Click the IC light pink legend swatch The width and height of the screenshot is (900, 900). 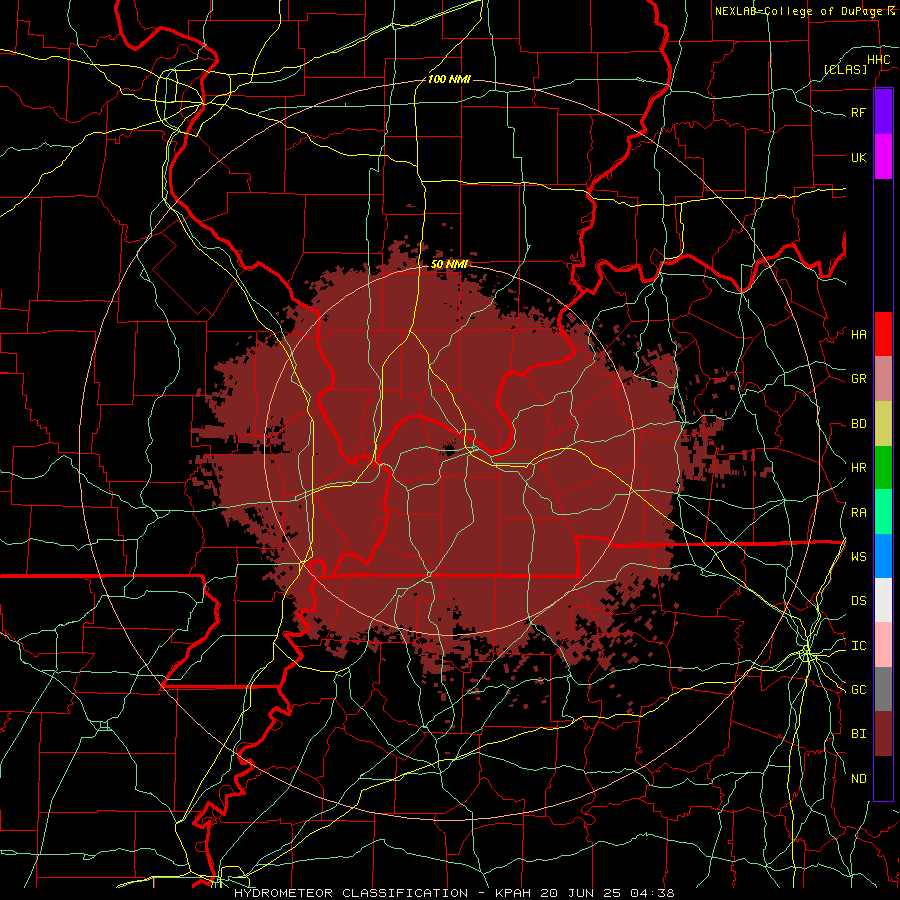pos(883,645)
